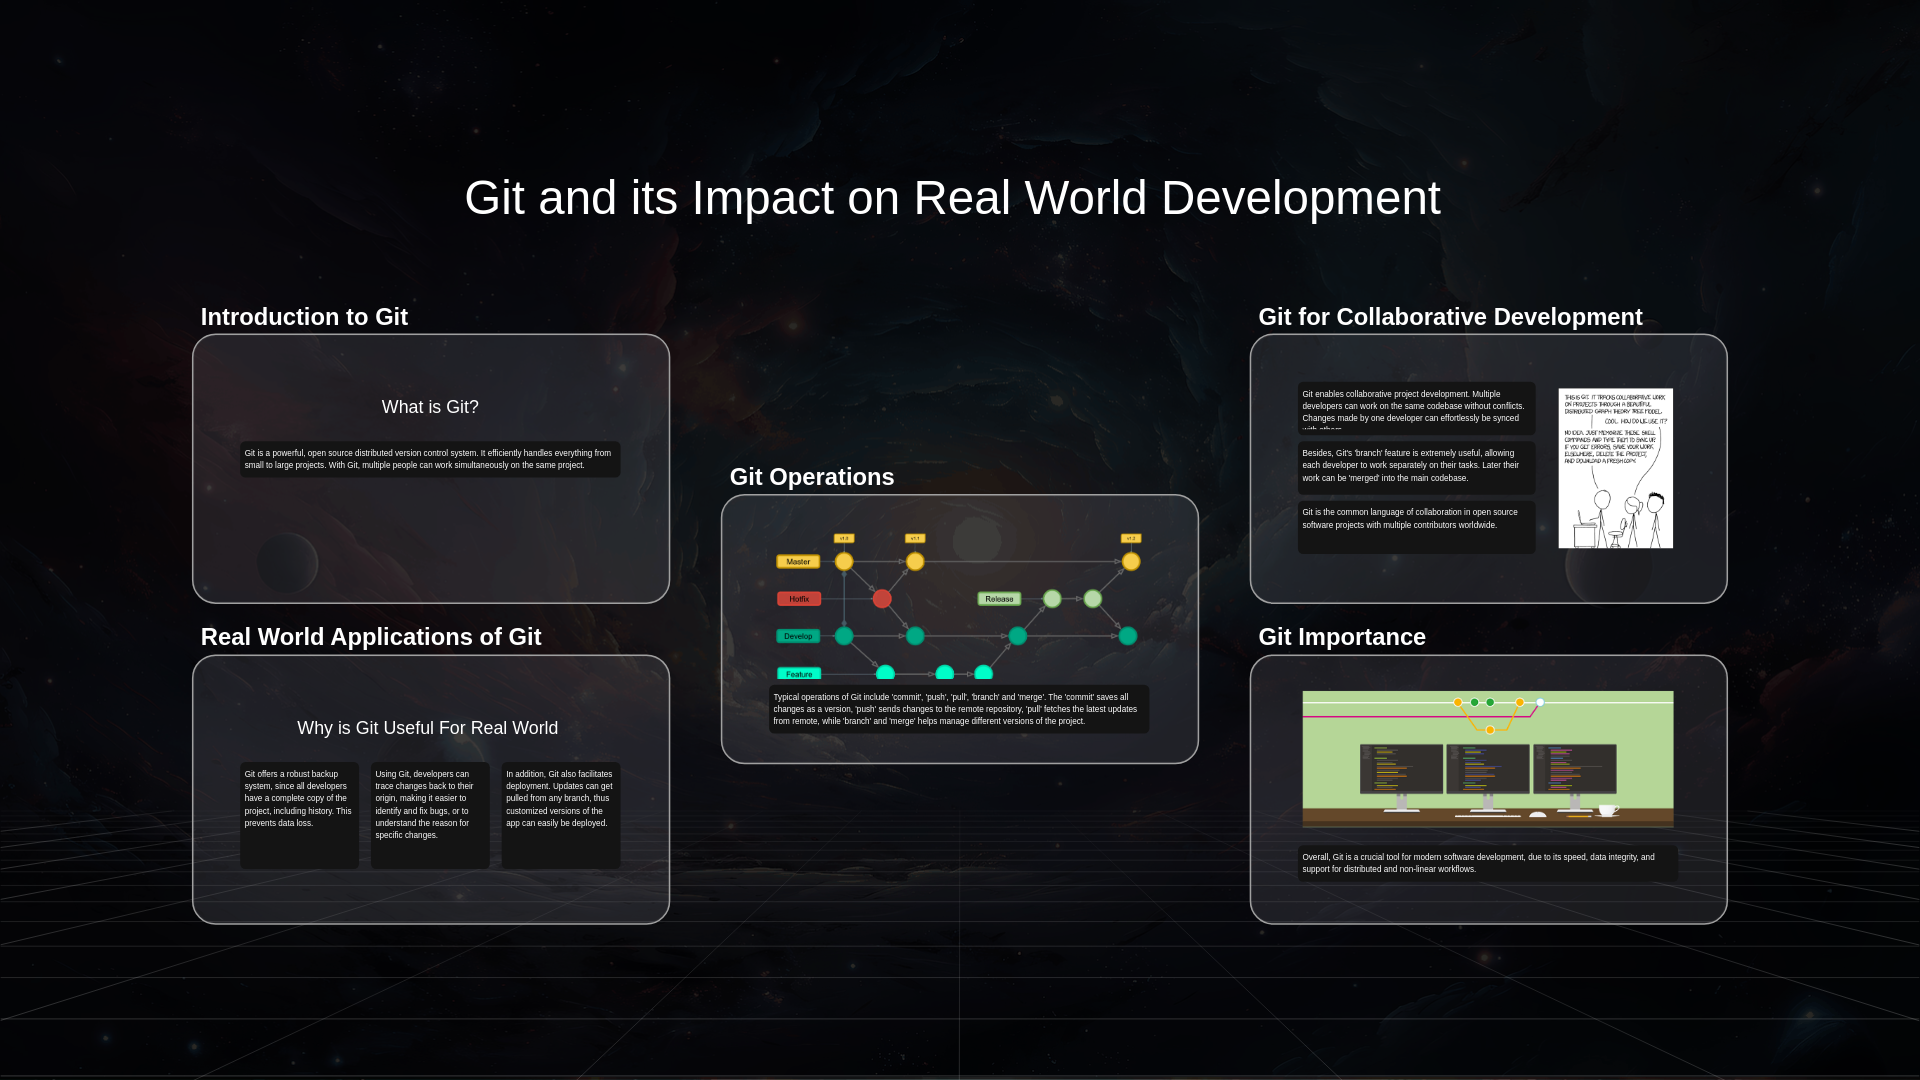Click the red hotfix commit node
Image resolution: width=1920 pixels, height=1080 pixels.
pyautogui.click(x=881, y=598)
